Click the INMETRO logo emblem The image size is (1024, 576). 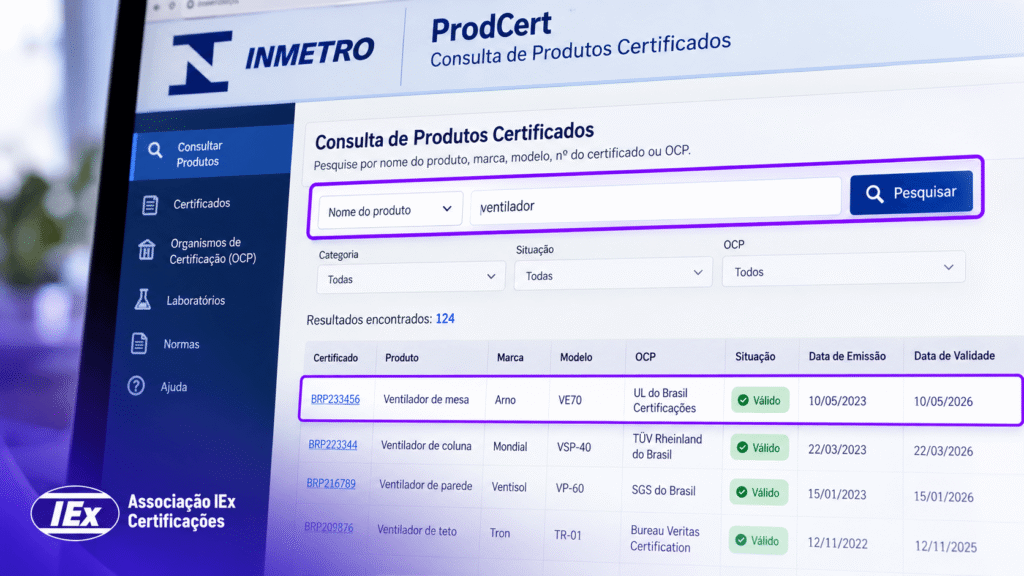point(201,63)
